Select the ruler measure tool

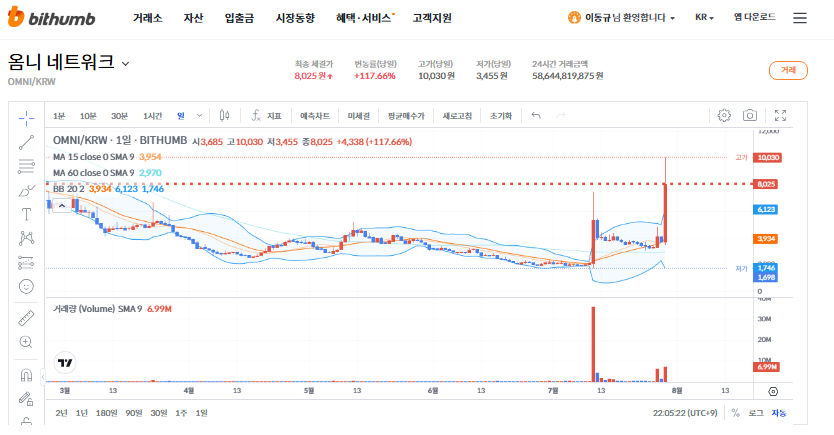pyautogui.click(x=26, y=318)
